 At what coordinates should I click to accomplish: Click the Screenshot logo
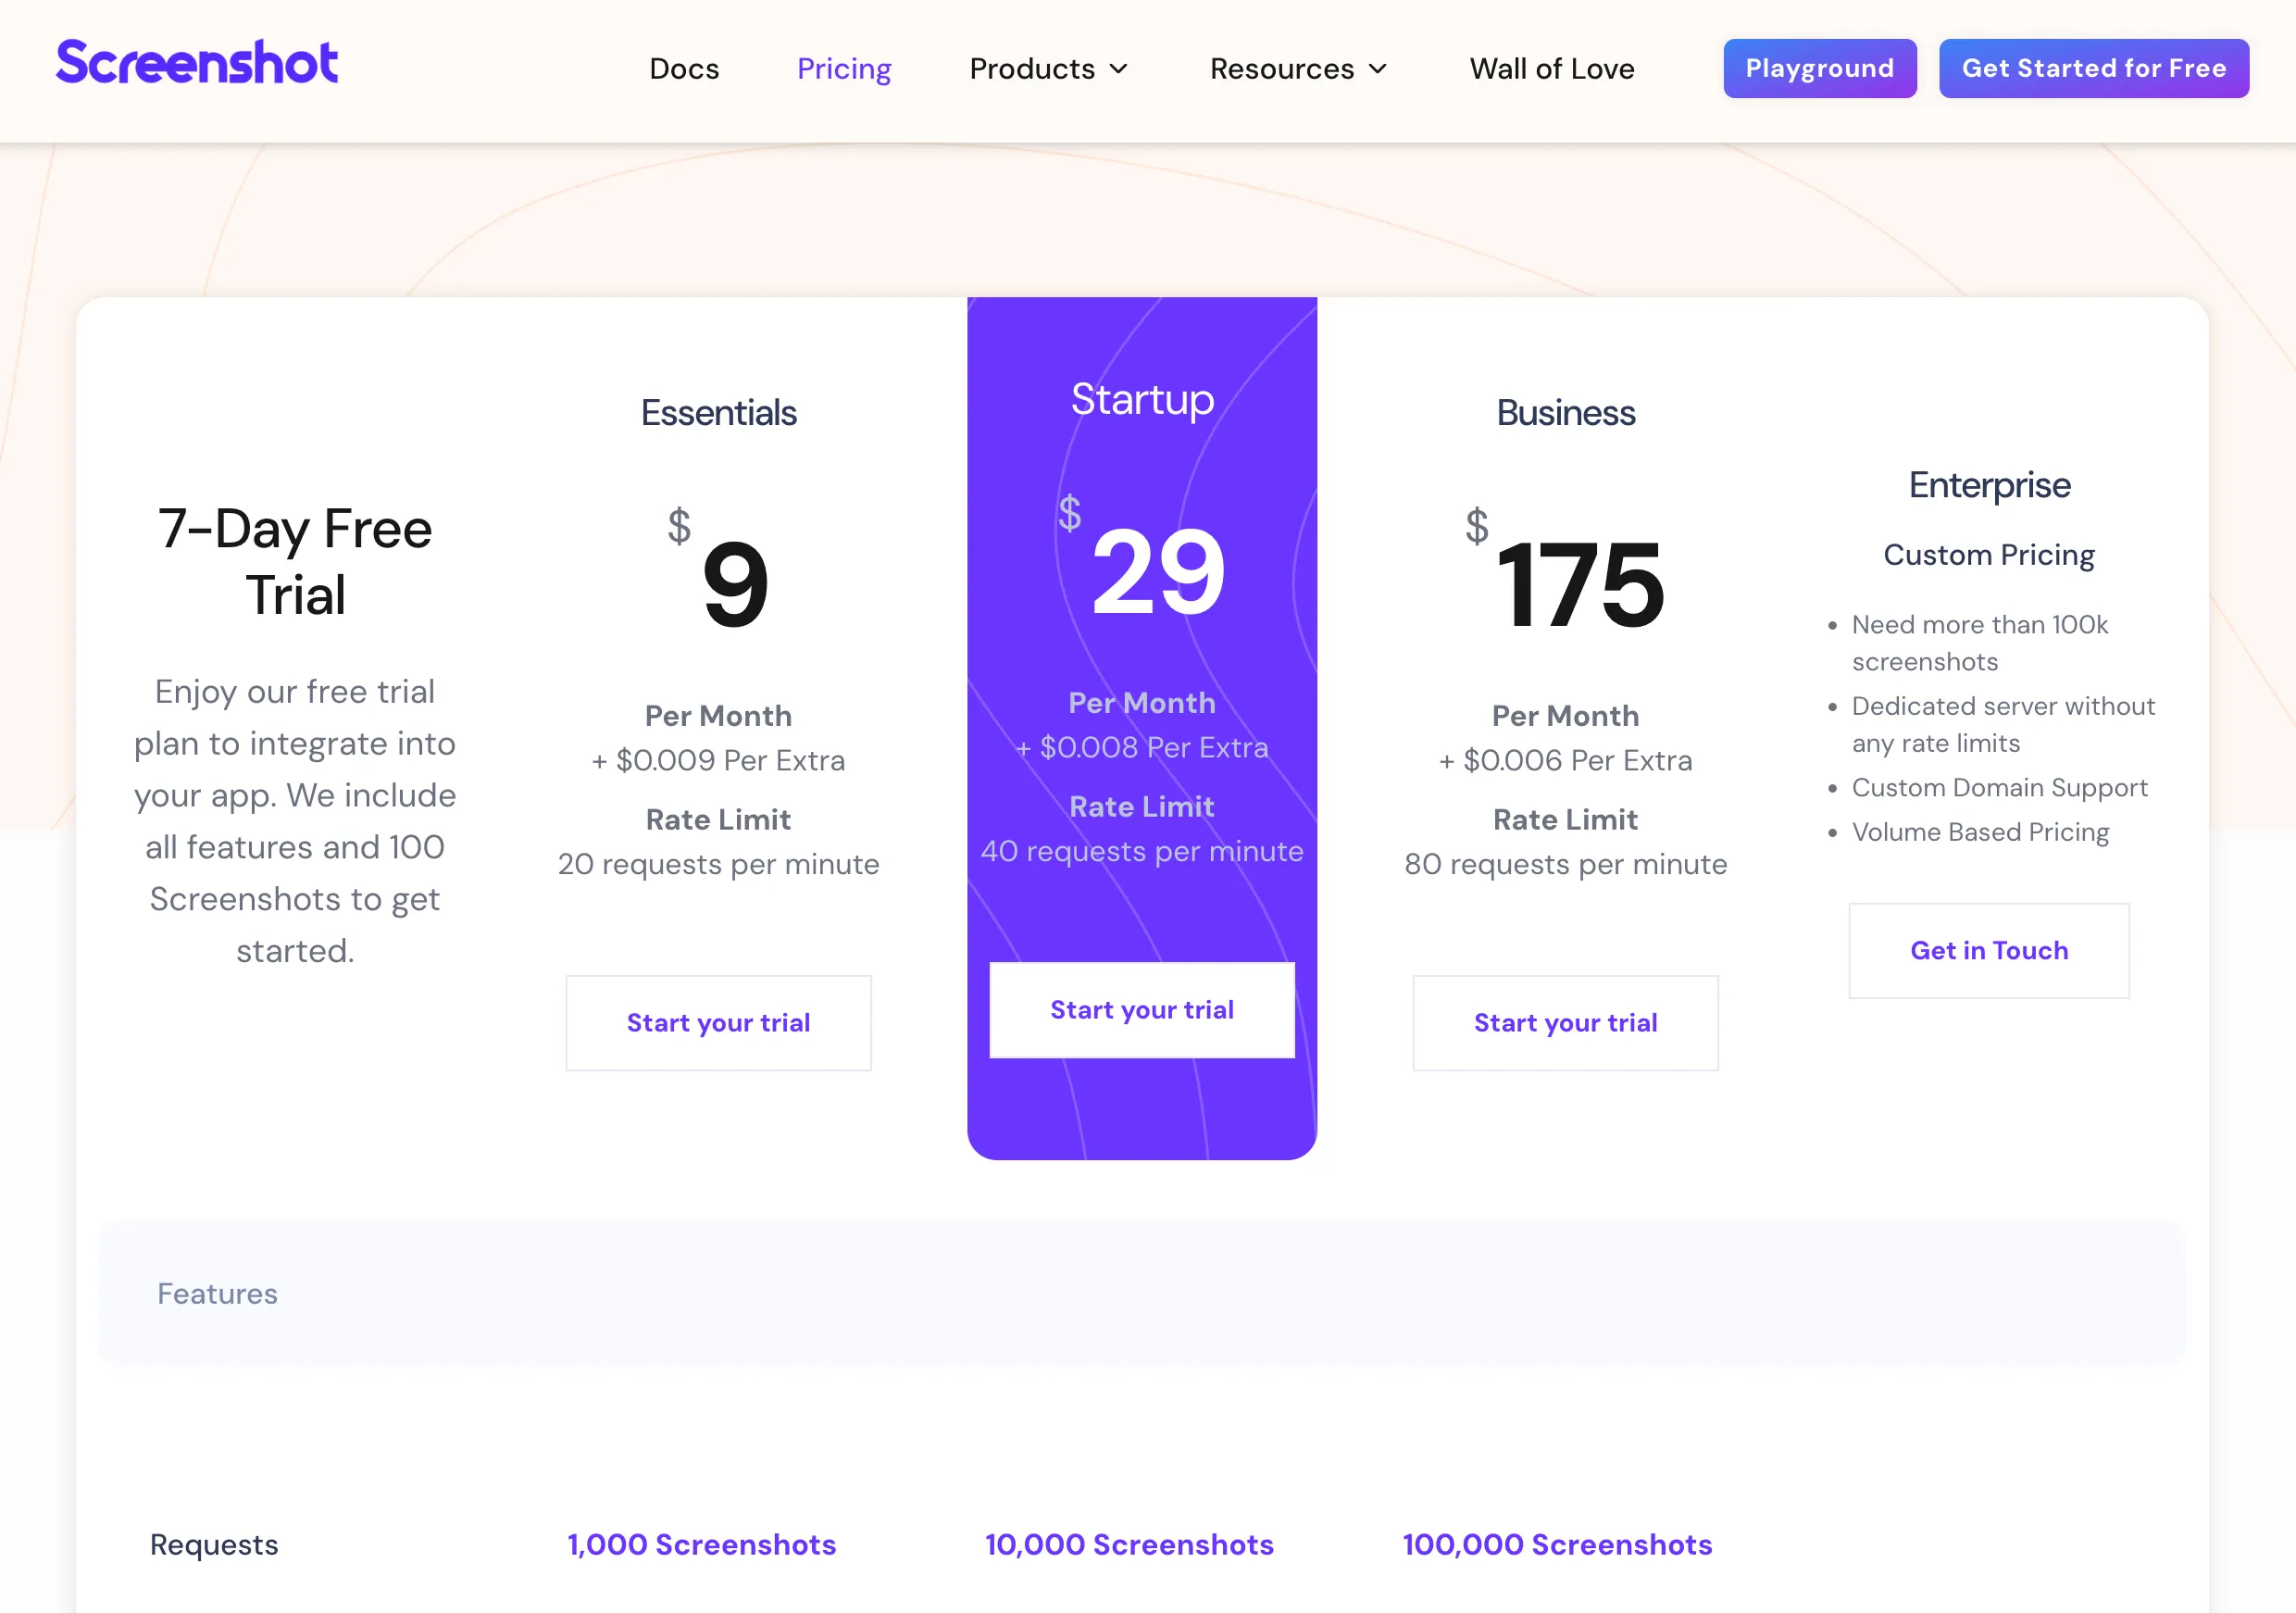[x=198, y=63]
